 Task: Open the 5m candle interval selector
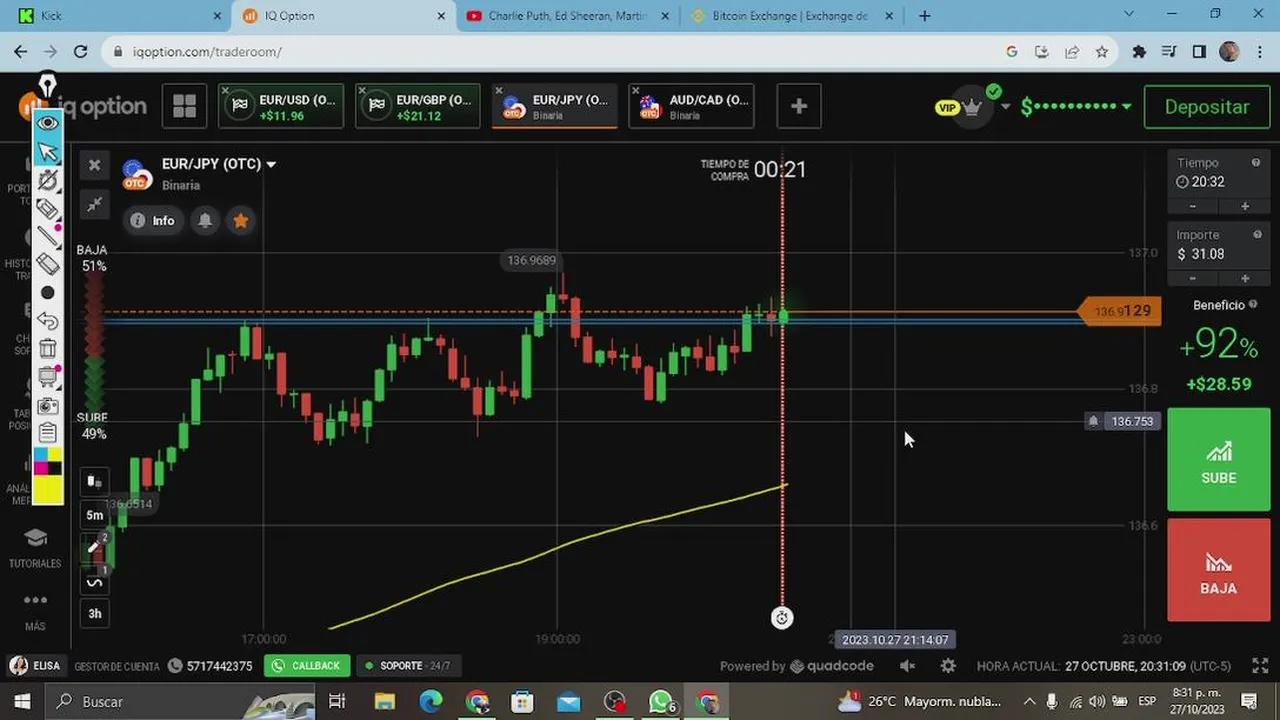click(94, 515)
